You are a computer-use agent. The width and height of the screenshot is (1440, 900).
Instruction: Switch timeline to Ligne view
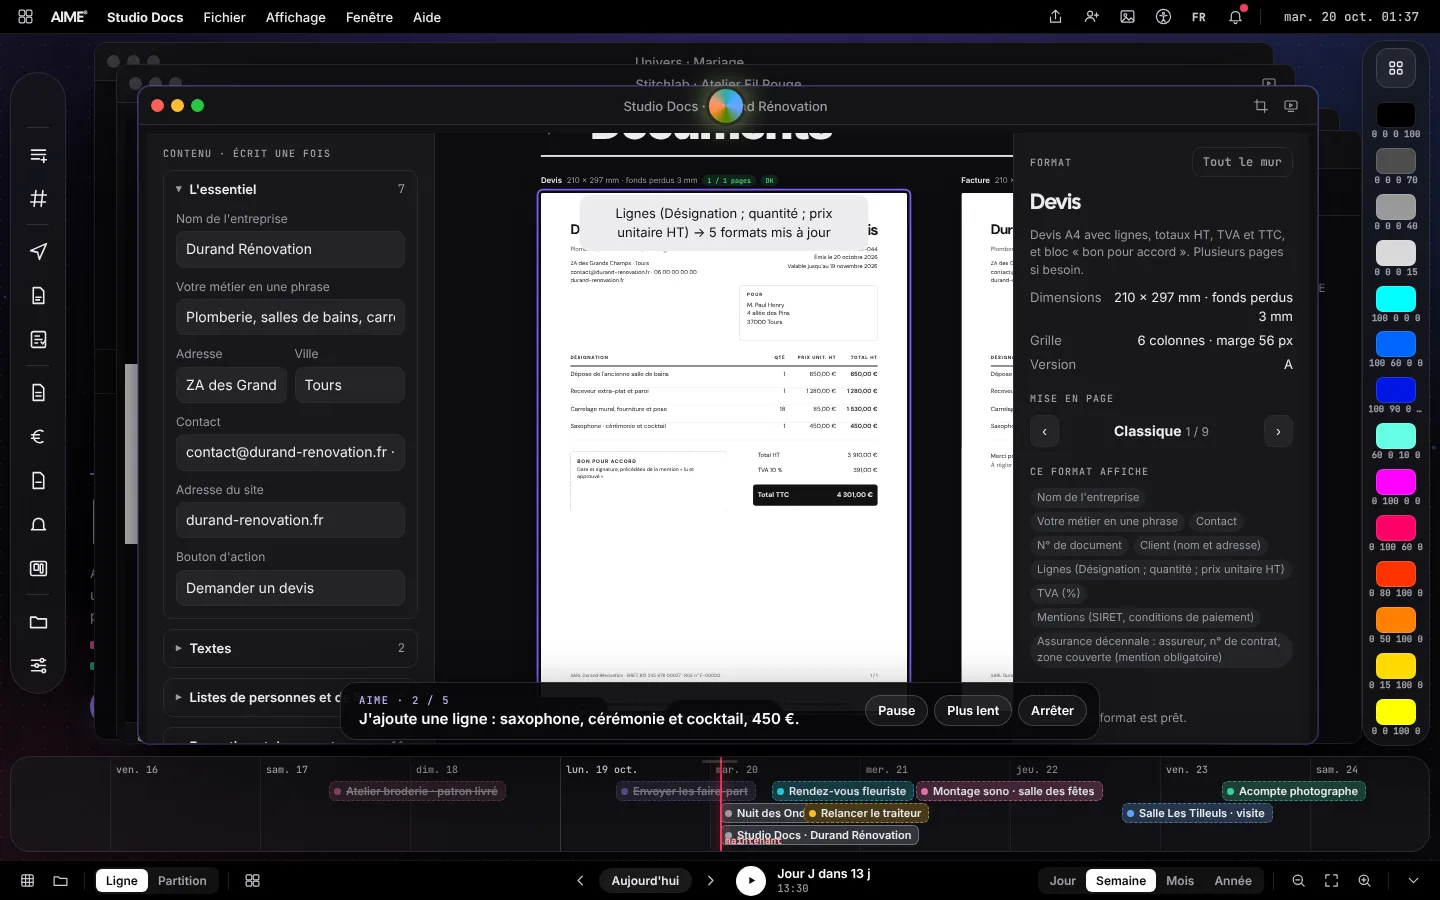pyautogui.click(x=122, y=881)
